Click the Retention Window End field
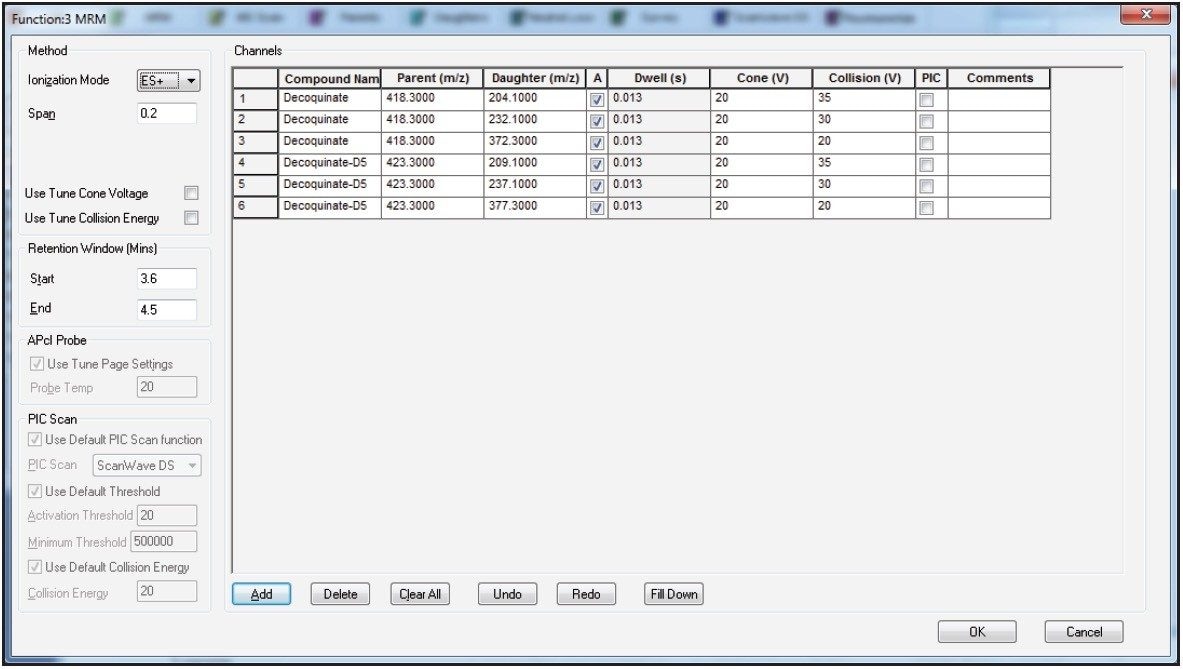The width and height of the screenshot is (1183, 669). coord(166,309)
